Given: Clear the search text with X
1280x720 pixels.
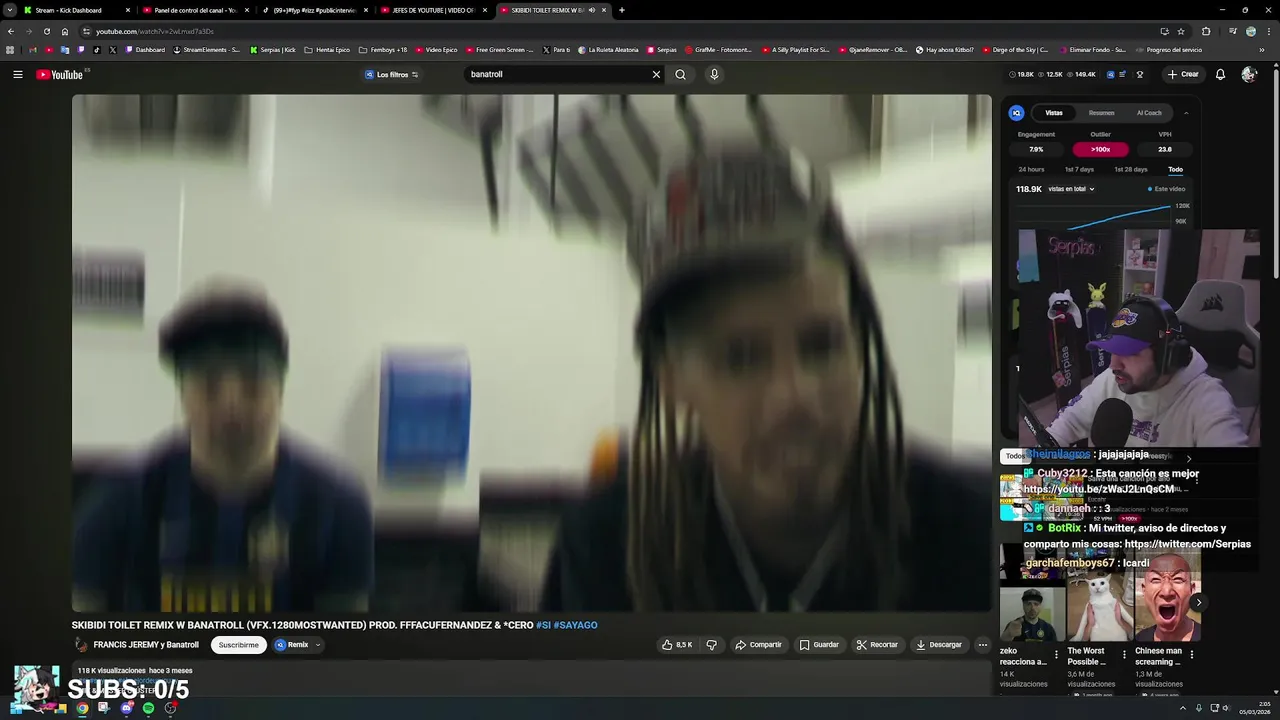Looking at the screenshot, I should click(x=656, y=74).
